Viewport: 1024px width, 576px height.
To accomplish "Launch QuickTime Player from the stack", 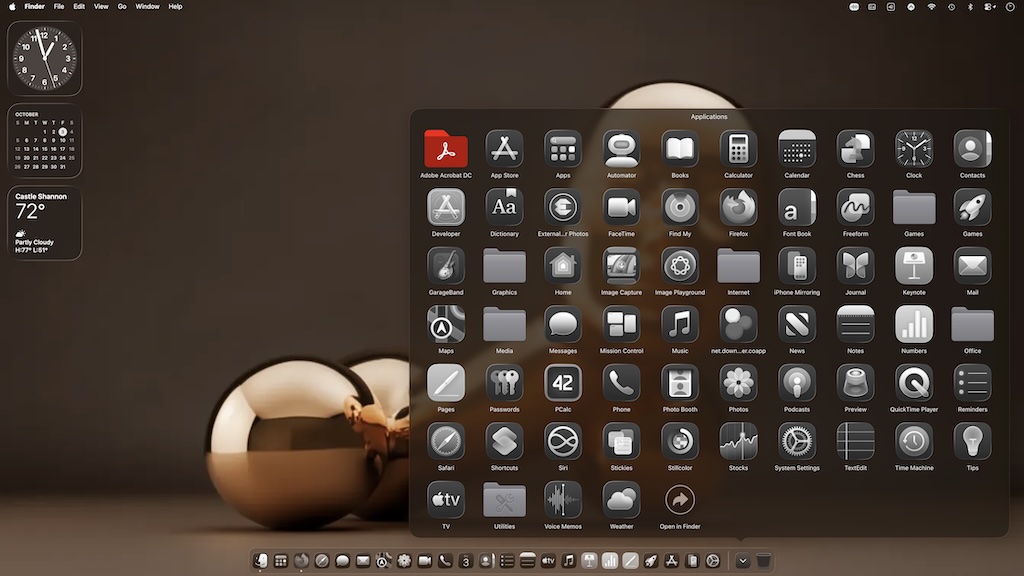I will (914, 383).
